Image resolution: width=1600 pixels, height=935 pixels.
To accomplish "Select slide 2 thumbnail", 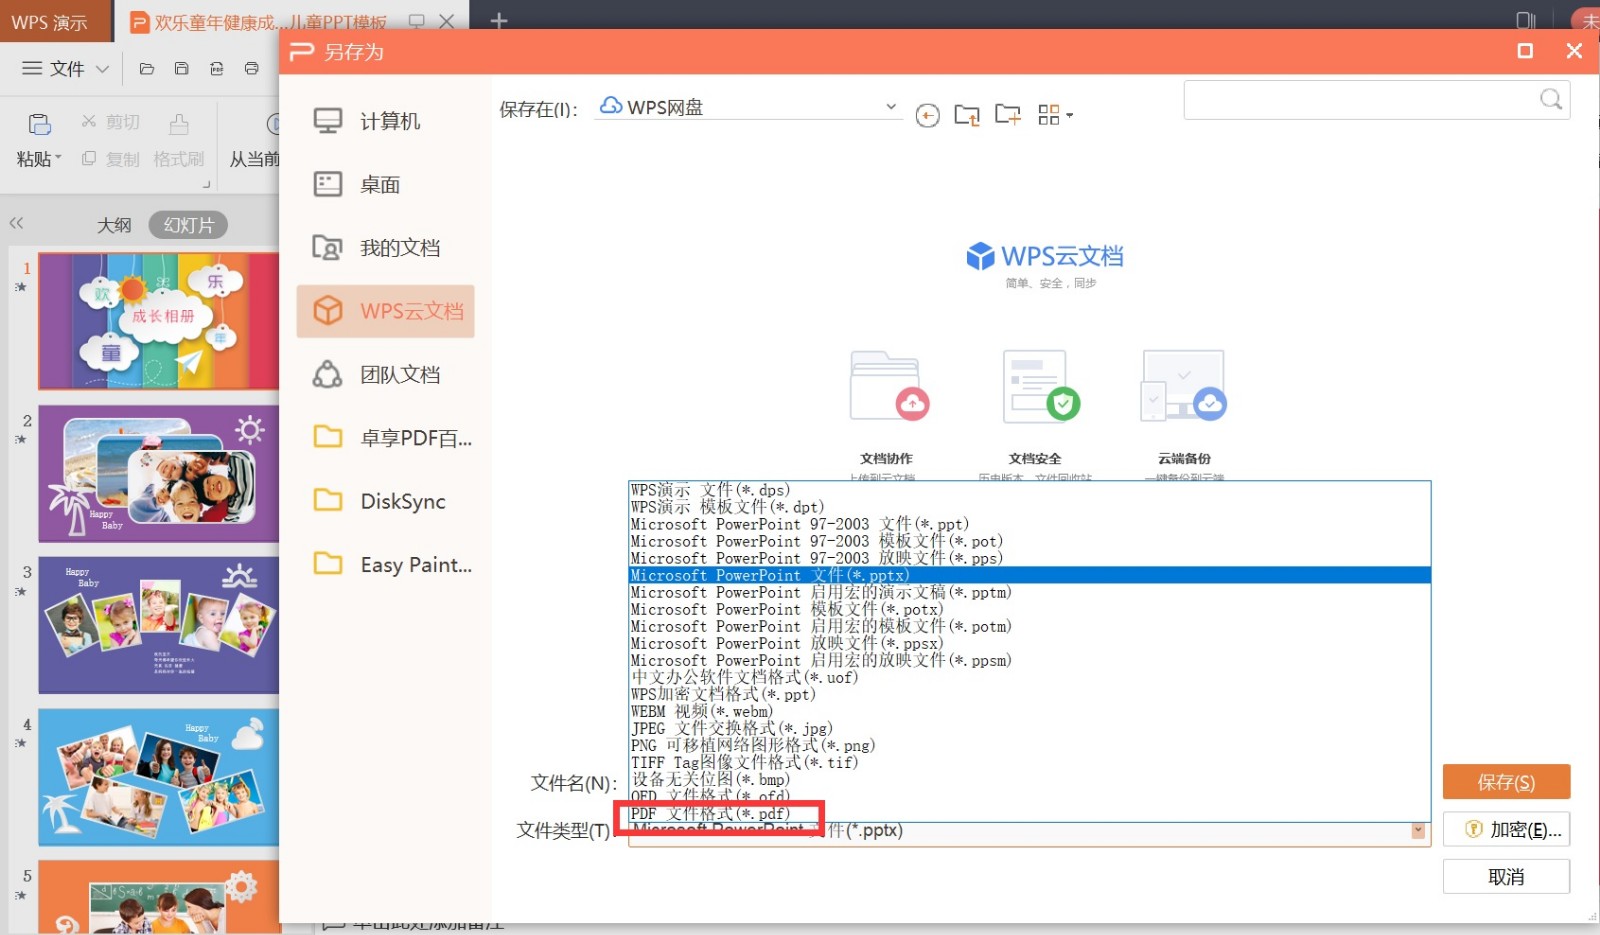I will coord(159,474).
